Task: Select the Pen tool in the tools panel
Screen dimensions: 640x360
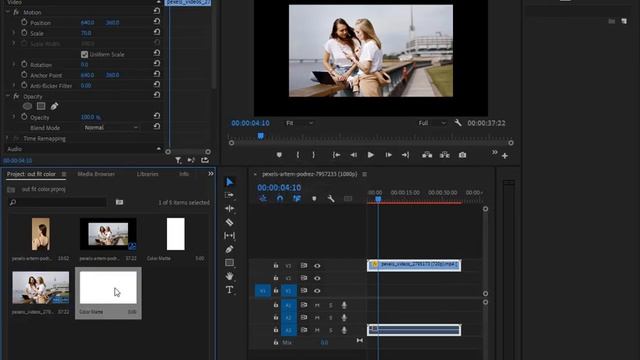Action: pyautogui.click(x=229, y=249)
